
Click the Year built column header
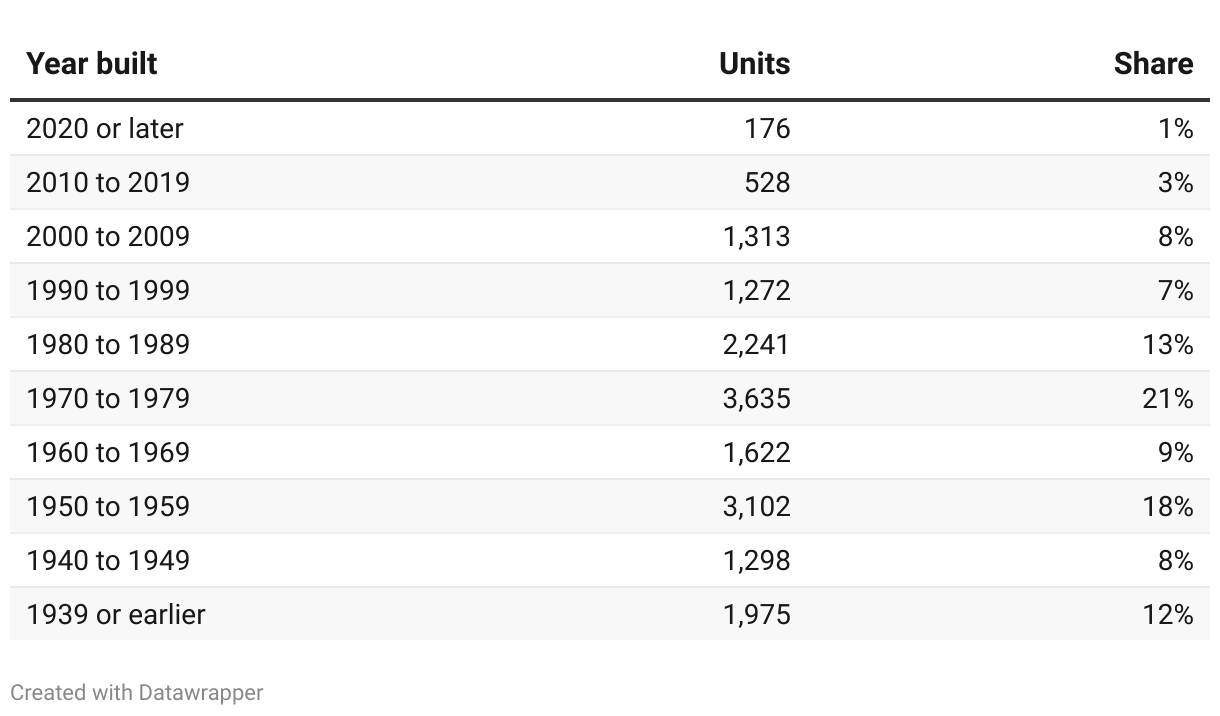(92, 64)
